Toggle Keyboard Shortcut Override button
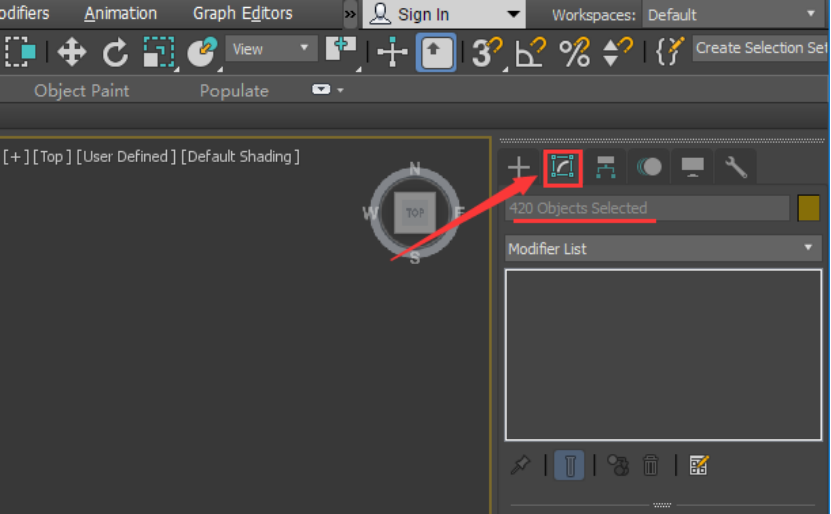The width and height of the screenshot is (831, 514). click(436, 52)
